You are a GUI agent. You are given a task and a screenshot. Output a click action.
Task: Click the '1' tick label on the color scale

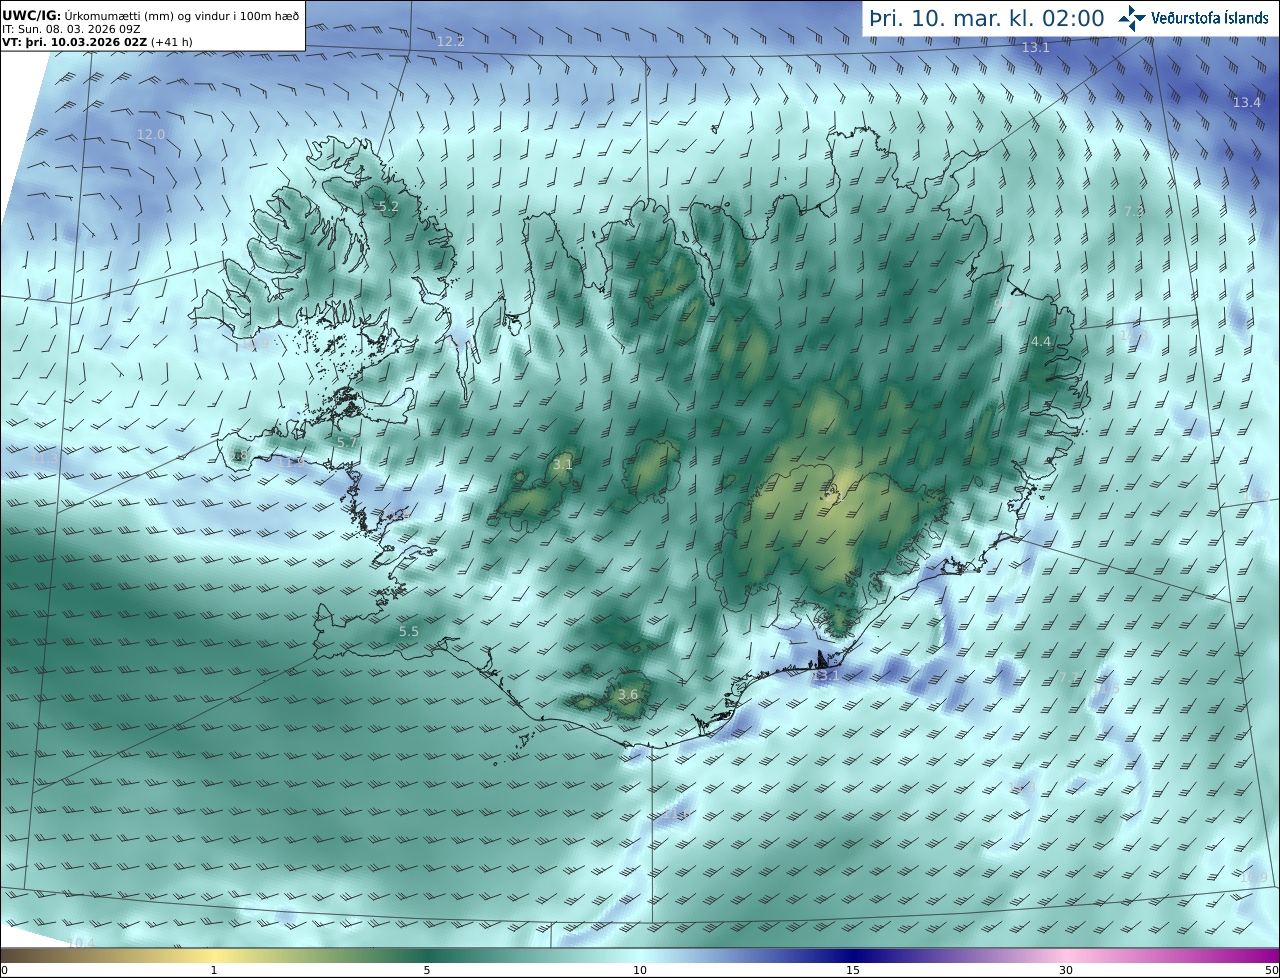[214, 970]
